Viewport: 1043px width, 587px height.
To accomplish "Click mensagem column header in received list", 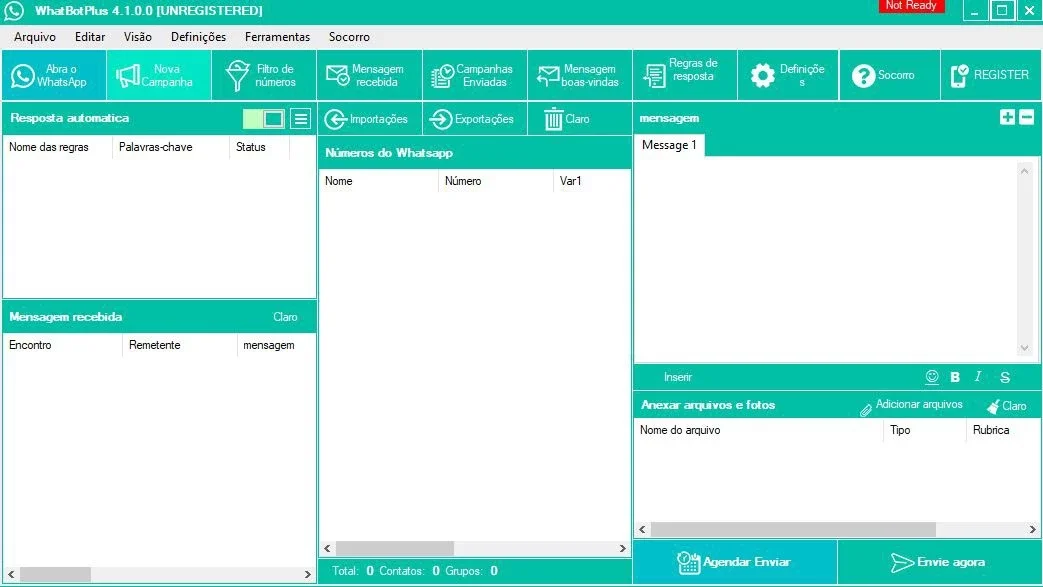I will point(276,345).
